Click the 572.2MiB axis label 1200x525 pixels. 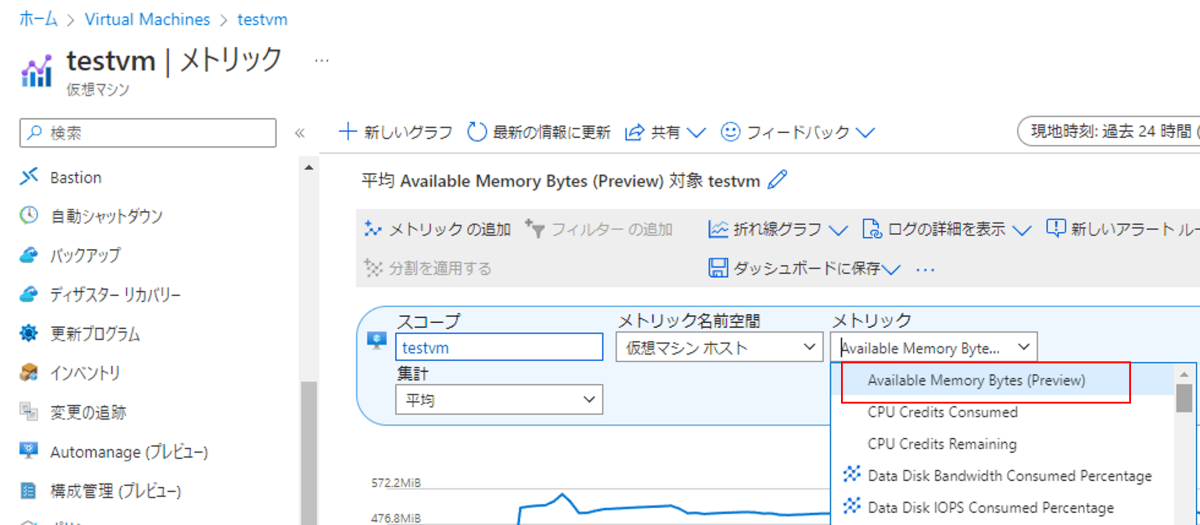coord(396,482)
